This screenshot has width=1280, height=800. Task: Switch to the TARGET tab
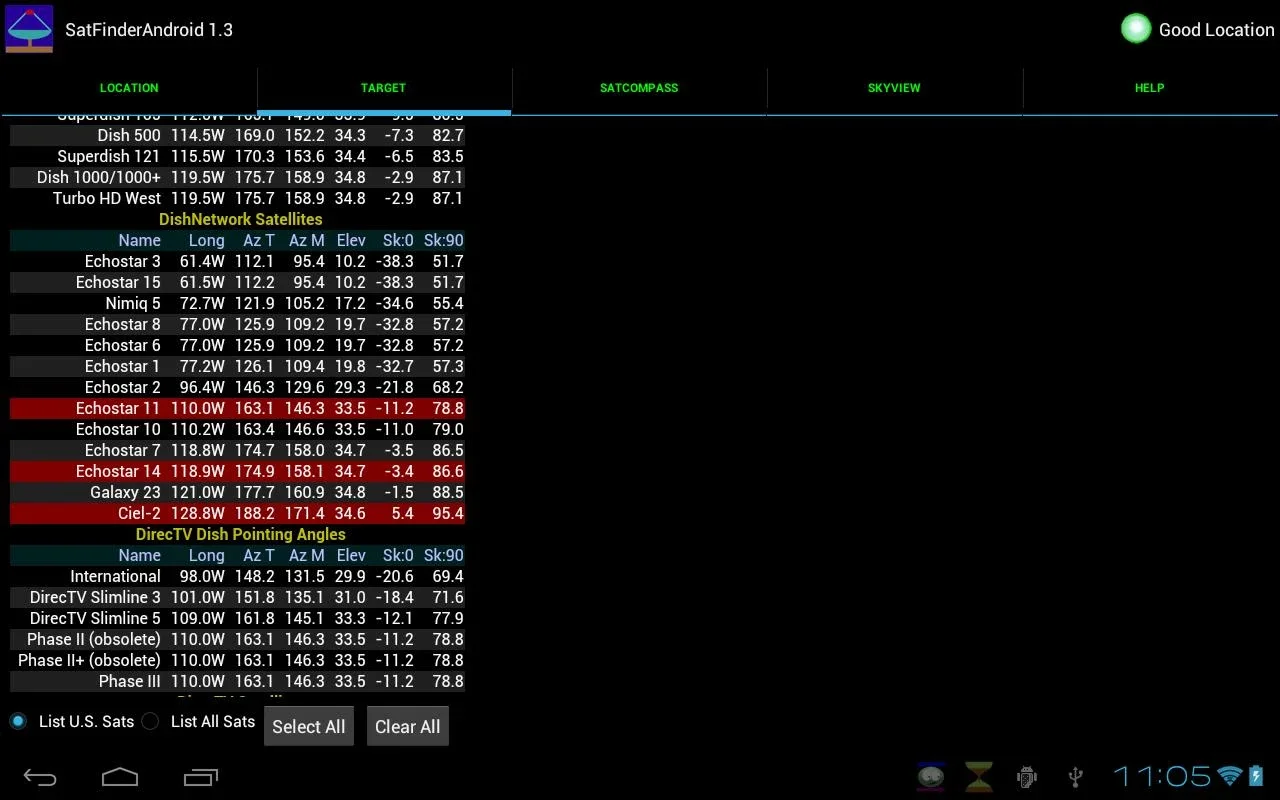(x=384, y=88)
